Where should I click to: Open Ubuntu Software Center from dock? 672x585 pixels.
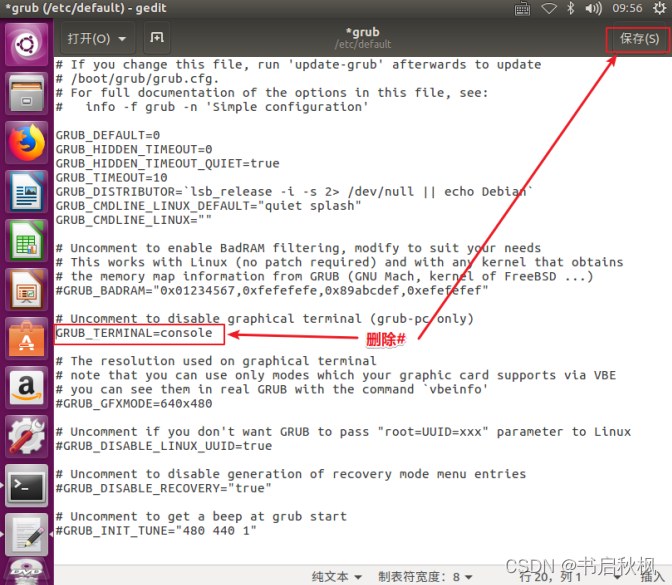pos(27,339)
